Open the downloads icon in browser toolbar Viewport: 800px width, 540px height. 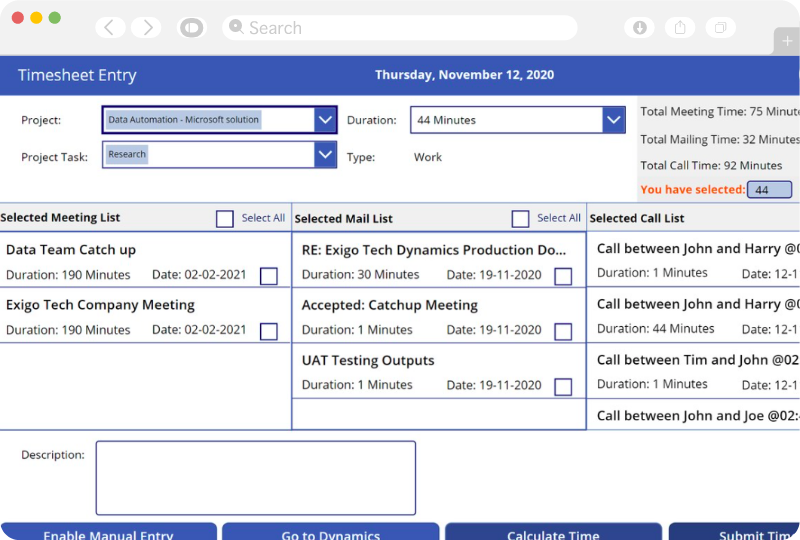[x=639, y=28]
